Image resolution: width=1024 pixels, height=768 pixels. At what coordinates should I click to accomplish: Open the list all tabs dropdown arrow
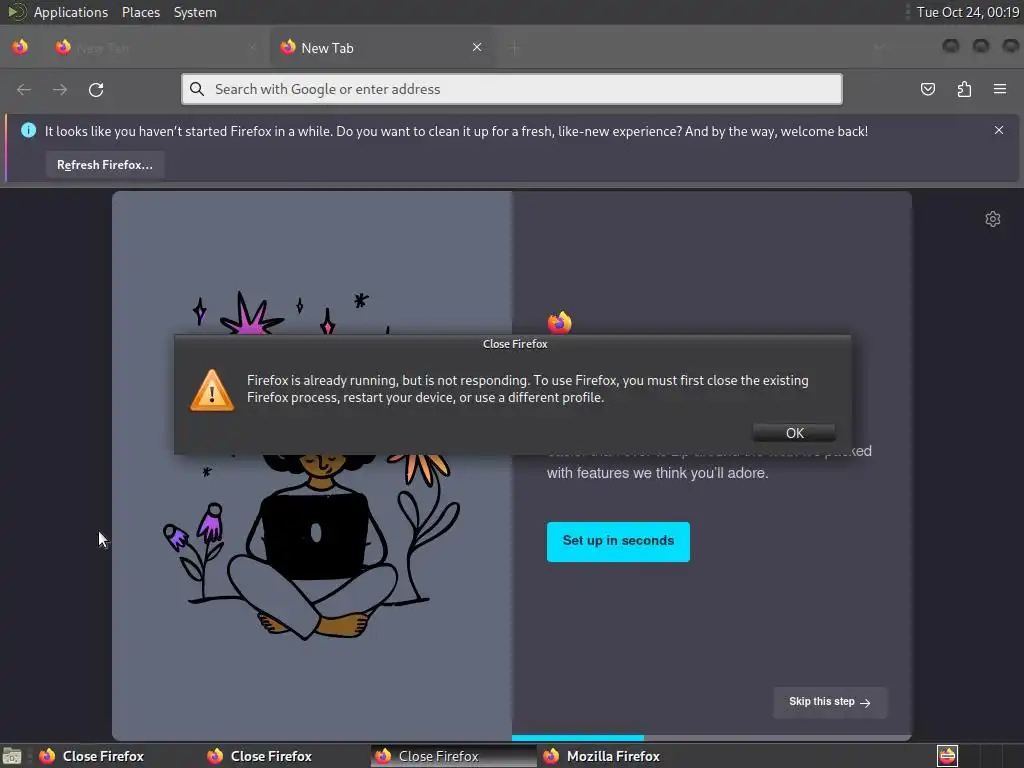(878, 47)
